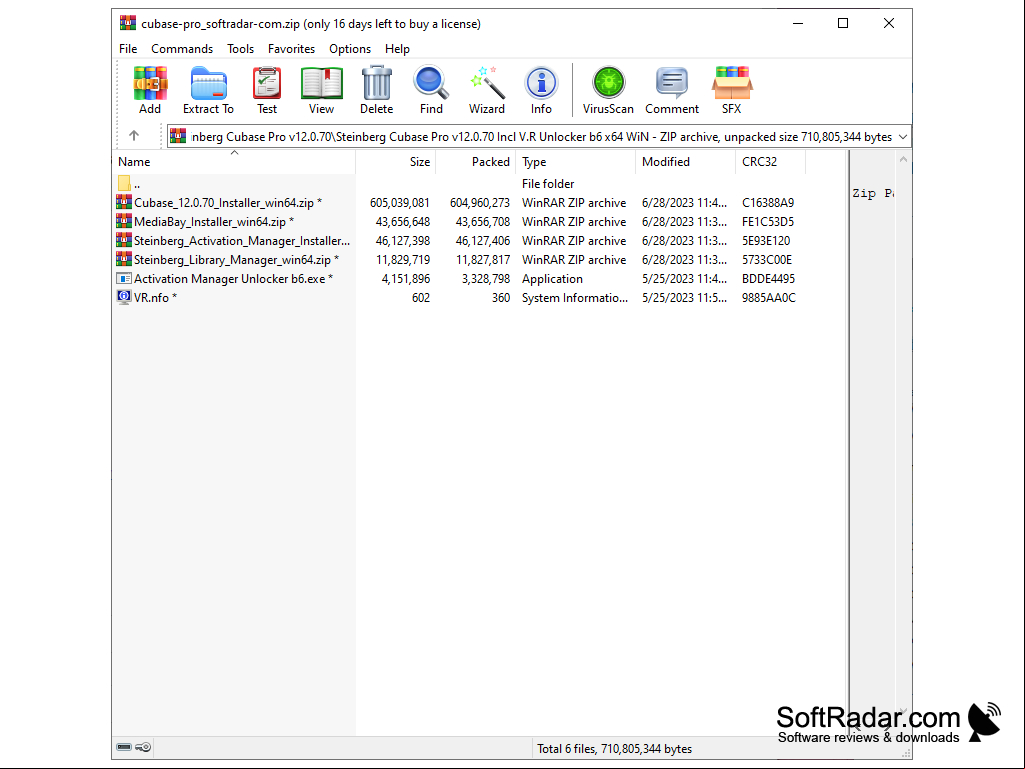Screen dimensions: 1025x769
Task: Select Steinberg_Library_Manager_win64.zip file name
Action: click(x=236, y=260)
